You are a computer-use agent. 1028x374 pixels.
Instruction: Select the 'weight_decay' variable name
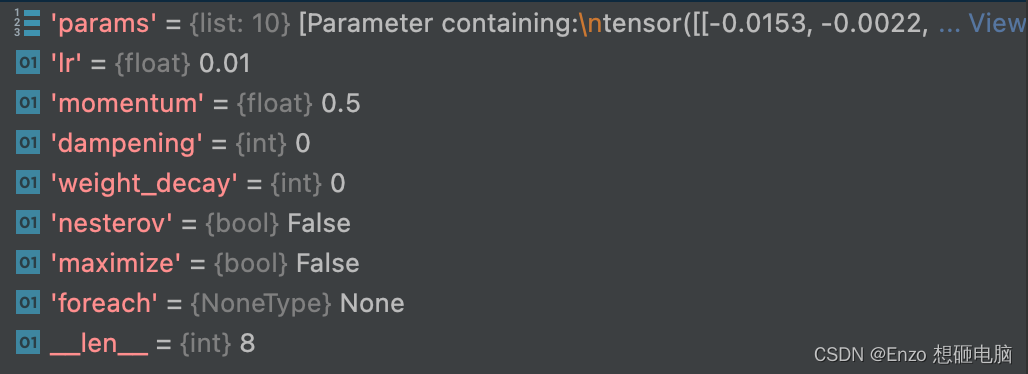(x=144, y=184)
